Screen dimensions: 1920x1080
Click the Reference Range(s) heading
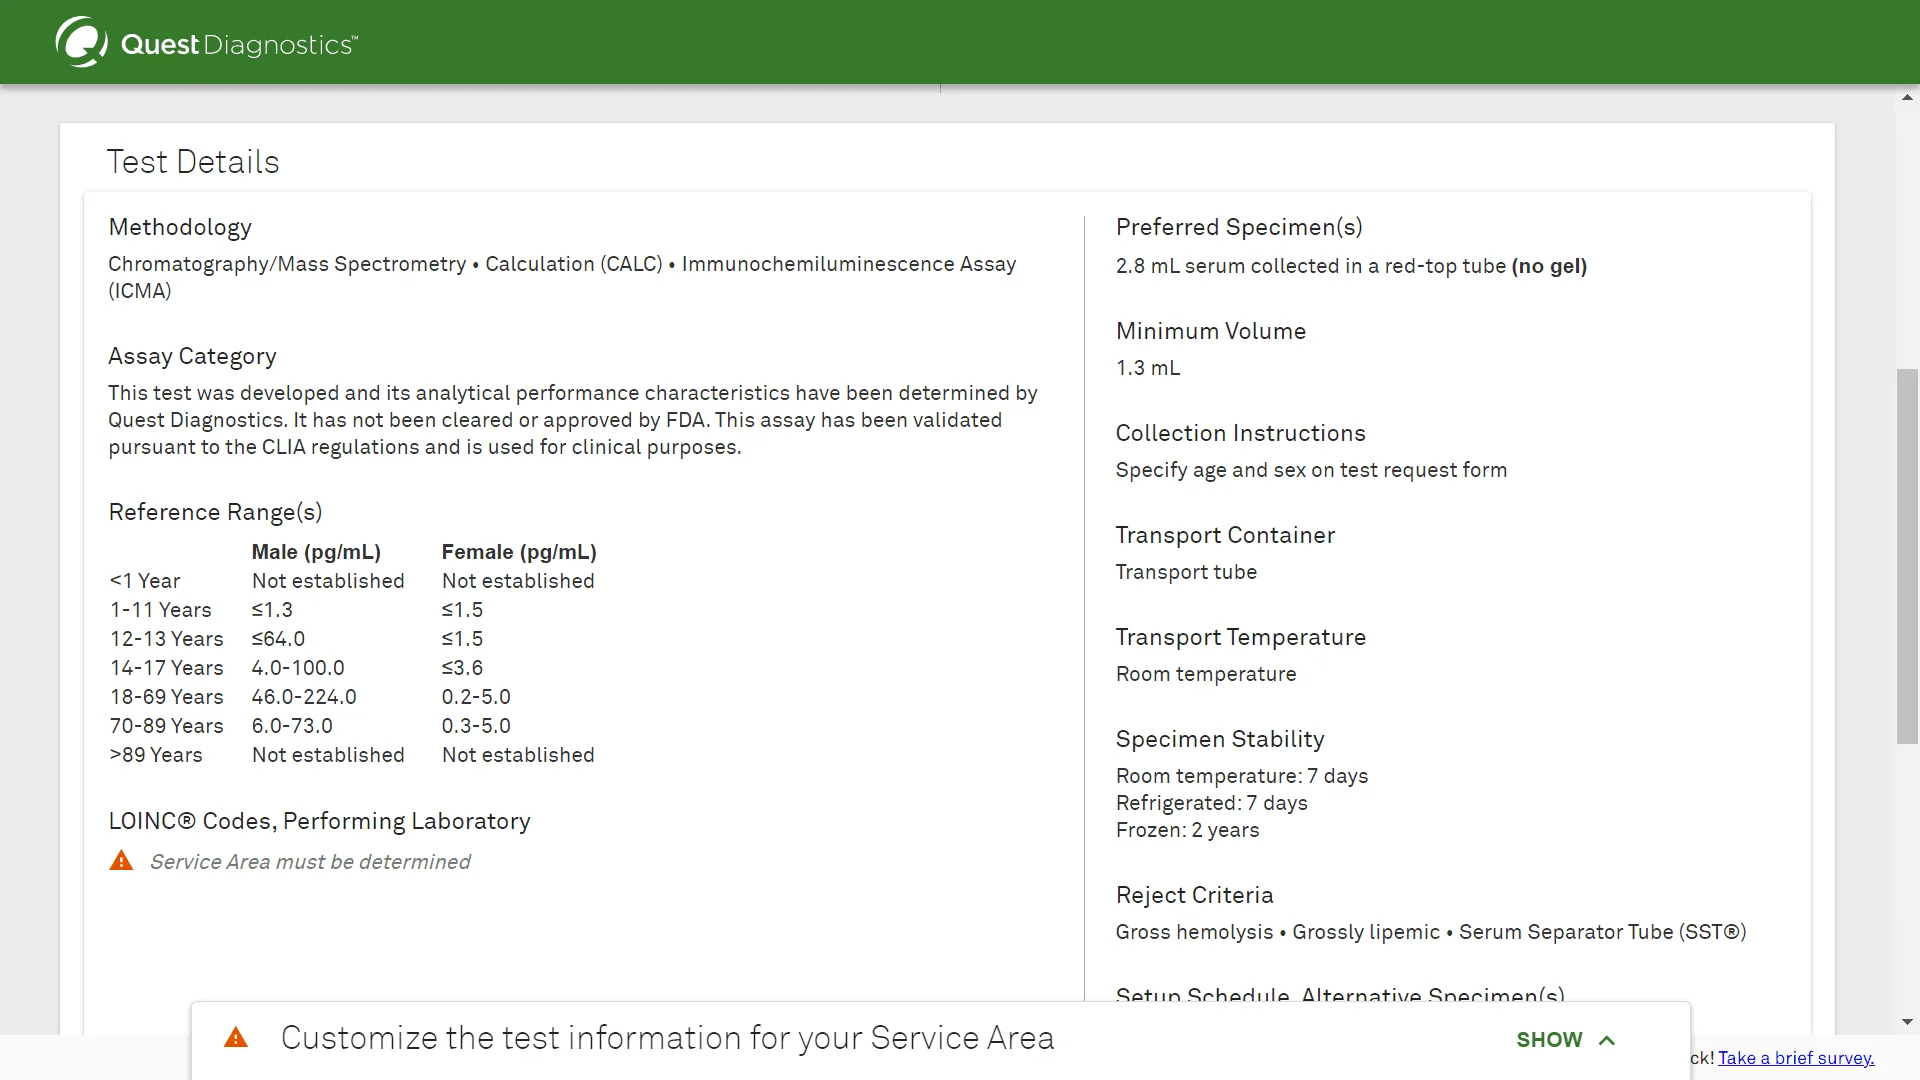tap(215, 512)
